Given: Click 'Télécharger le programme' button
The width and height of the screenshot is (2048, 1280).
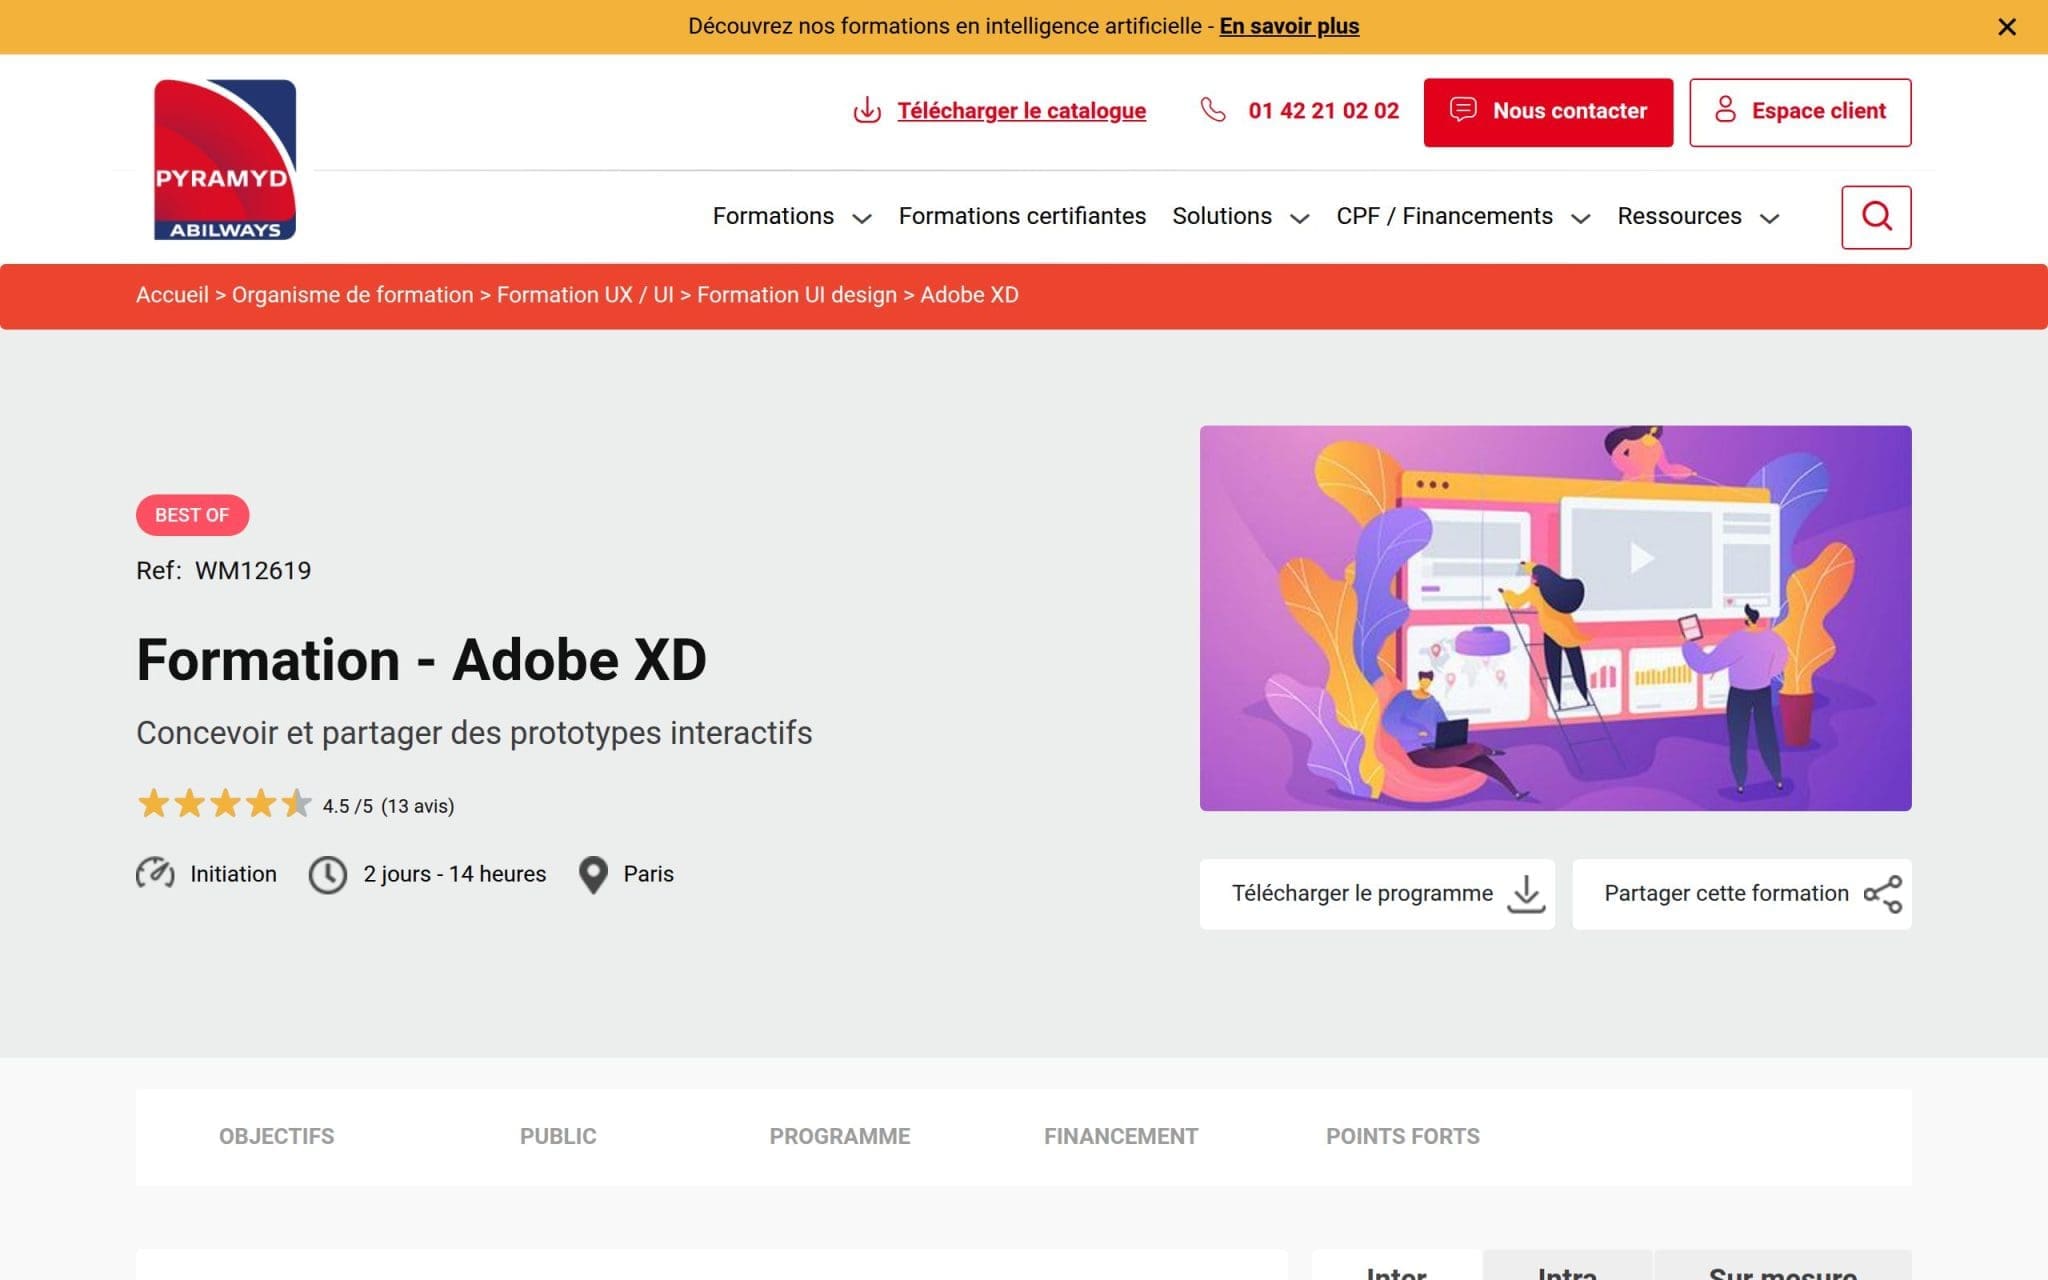Looking at the screenshot, I should point(1377,894).
